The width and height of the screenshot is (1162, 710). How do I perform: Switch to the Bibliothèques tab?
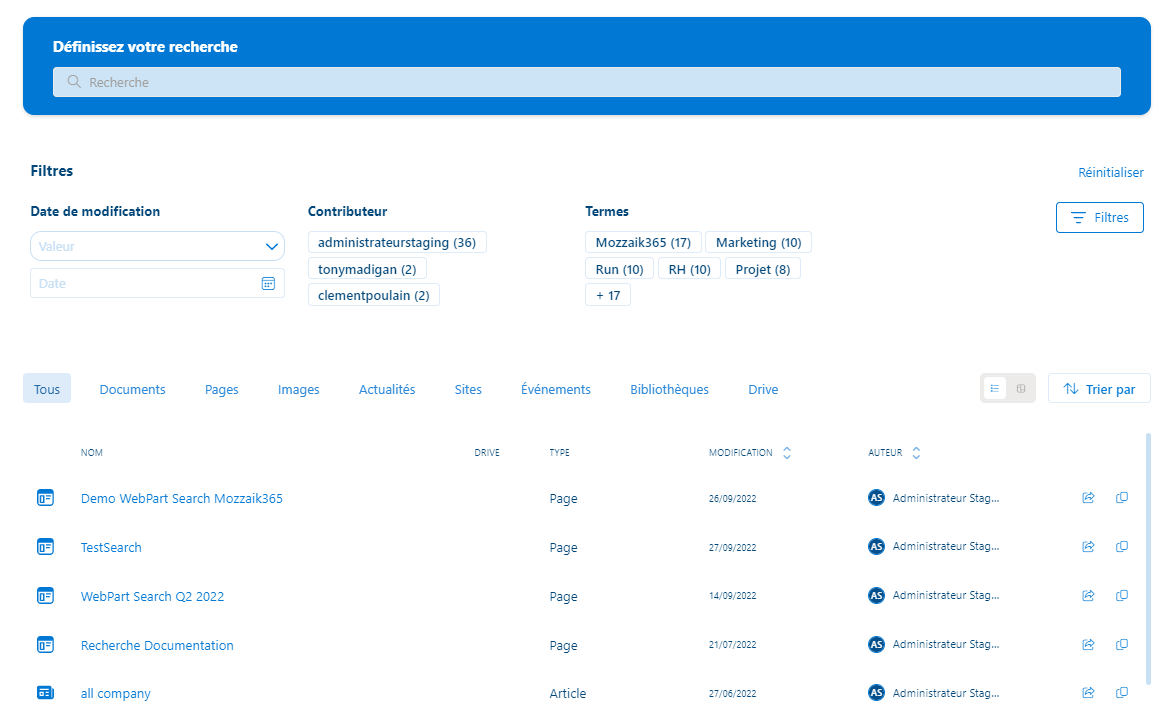[x=669, y=389]
